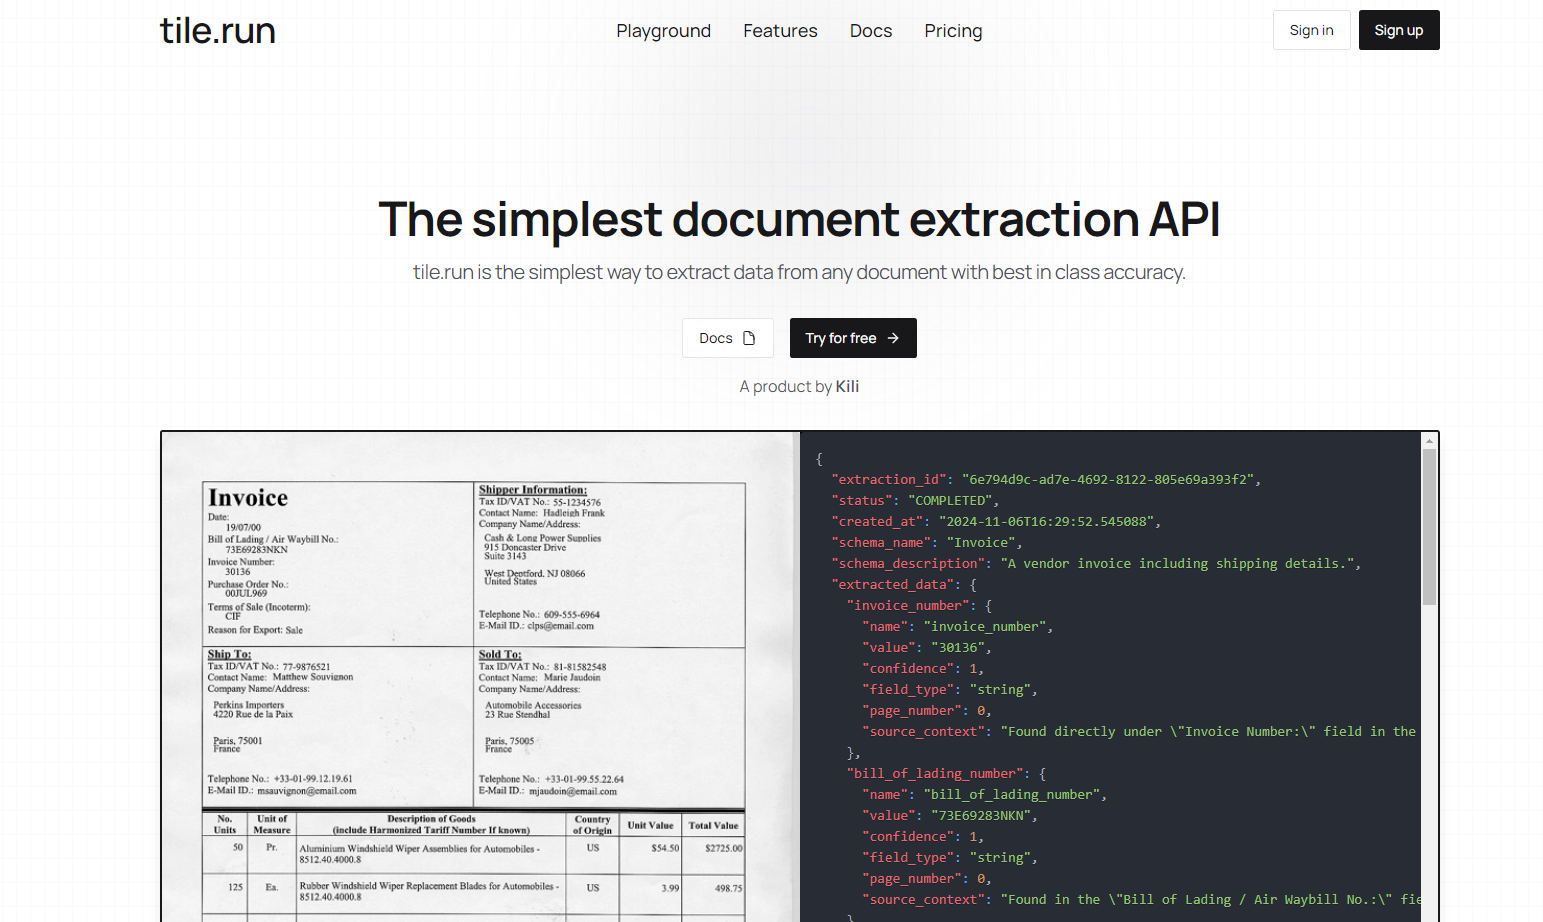The height and width of the screenshot is (922, 1543).
Task: Open the Playground page from the navigation
Action: click(x=663, y=31)
